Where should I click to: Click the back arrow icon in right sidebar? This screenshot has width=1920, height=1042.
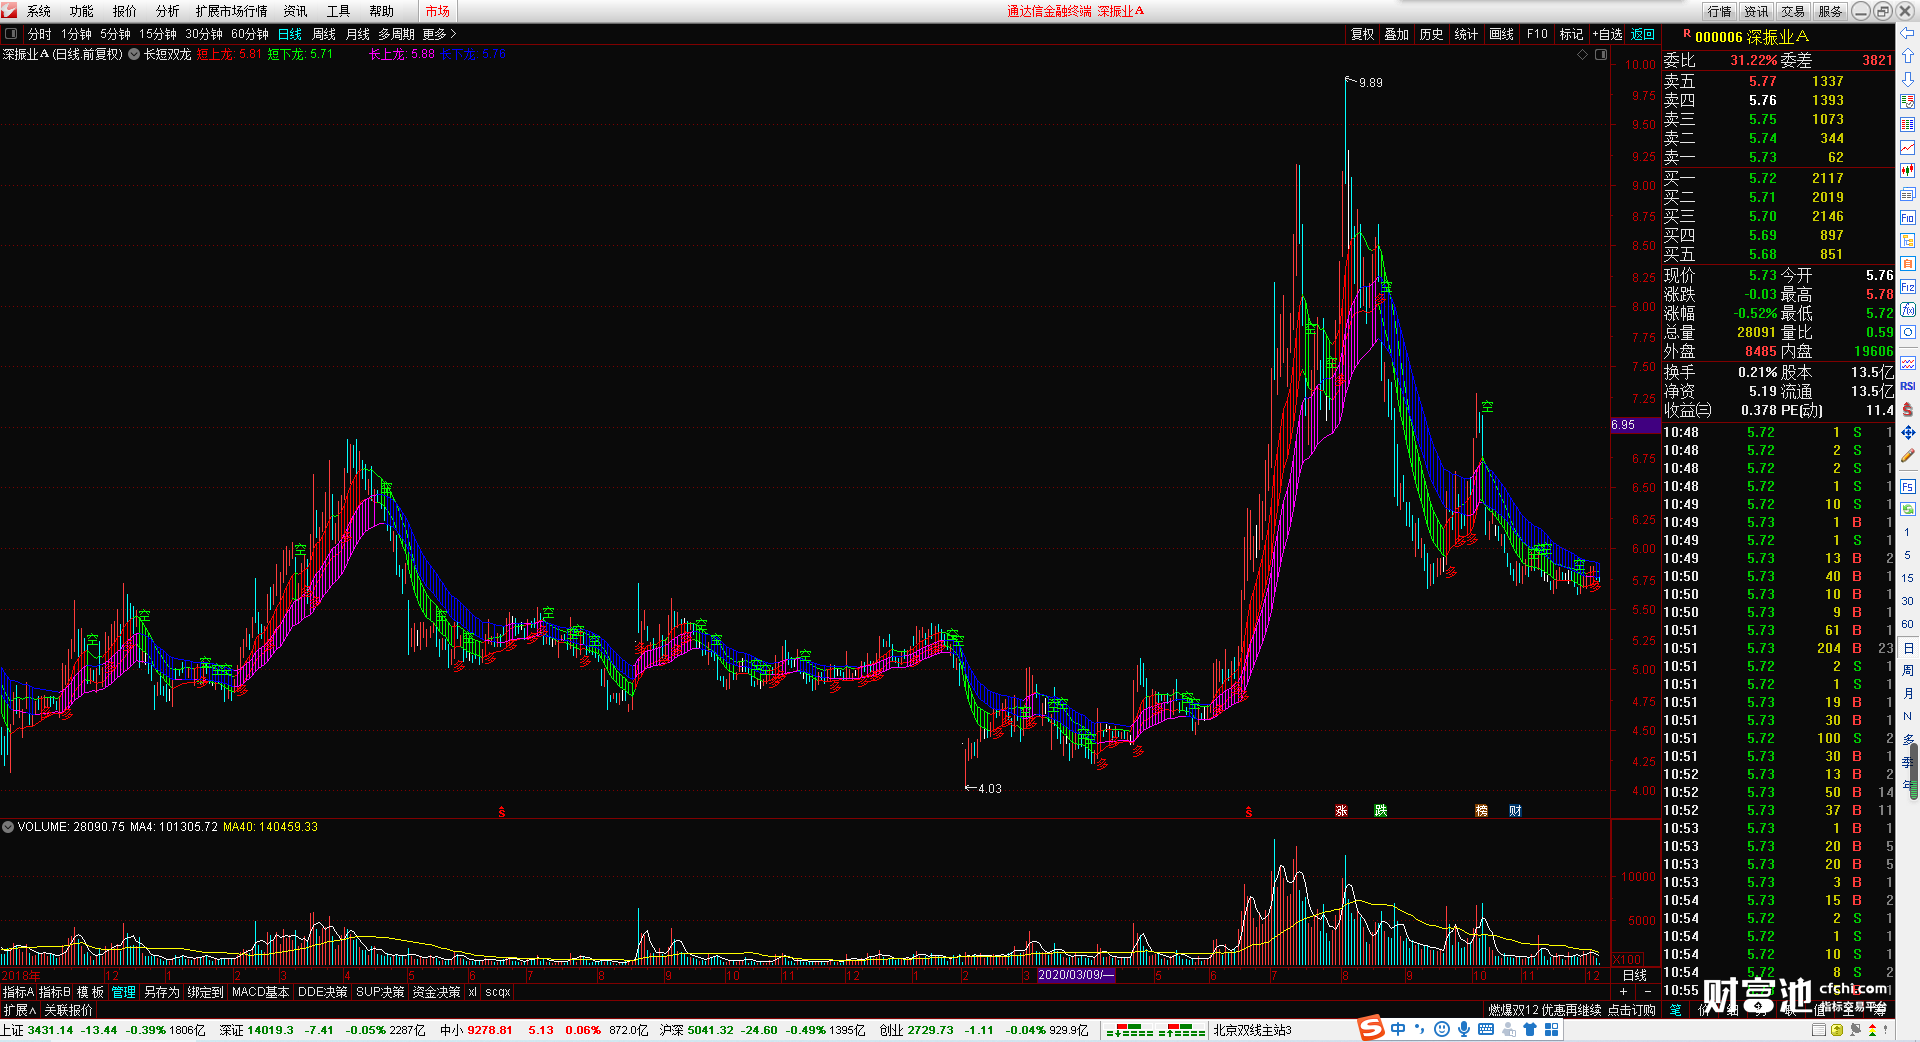tap(1908, 33)
